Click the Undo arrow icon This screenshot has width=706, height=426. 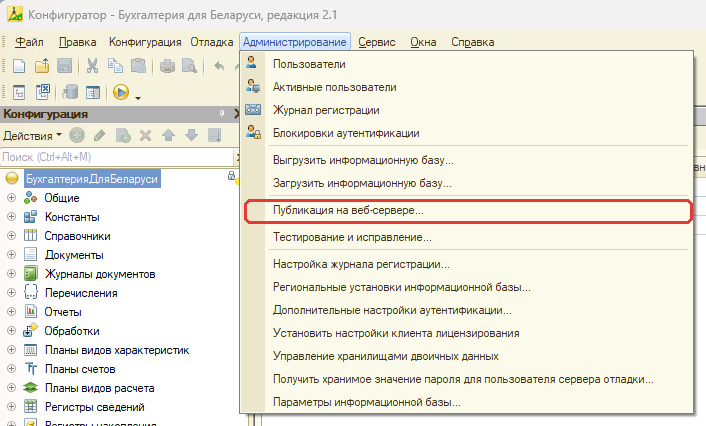point(219,66)
